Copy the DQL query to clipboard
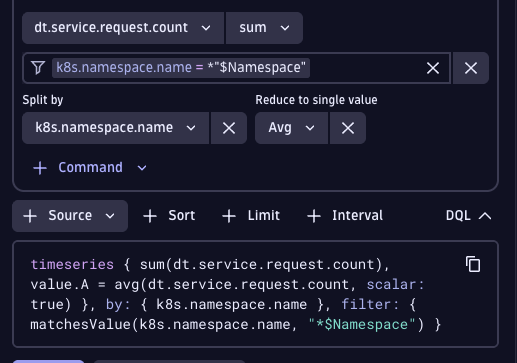The width and height of the screenshot is (517, 363). click(473, 264)
